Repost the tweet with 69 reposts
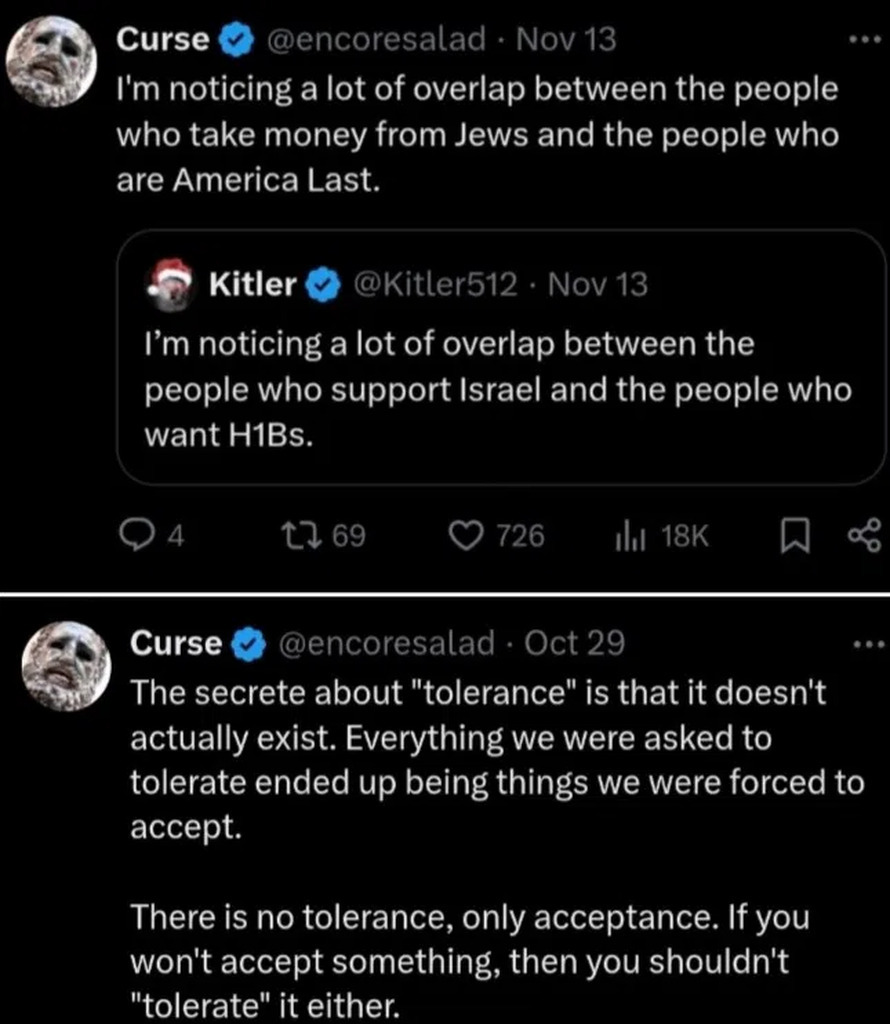Viewport: 890px width, 1024px height. (310, 537)
